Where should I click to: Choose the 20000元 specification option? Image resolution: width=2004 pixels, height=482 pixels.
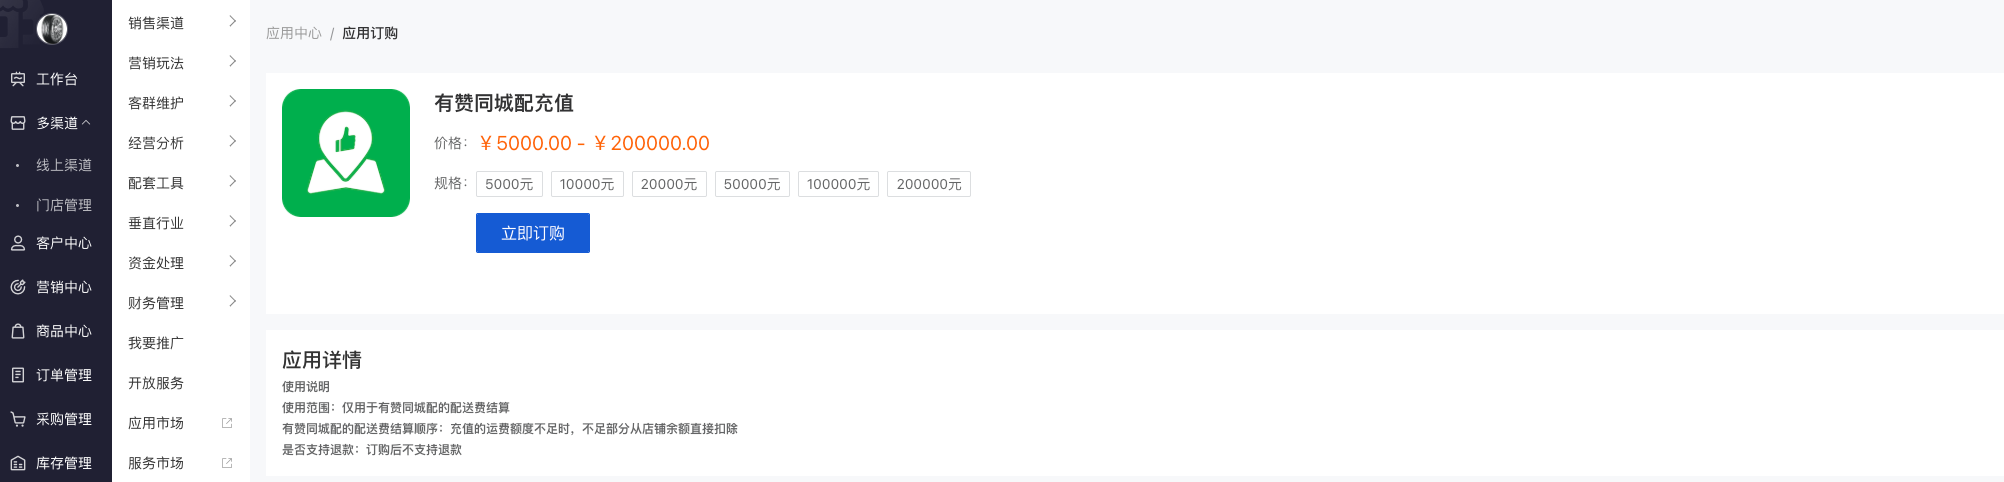click(x=669, y=184)
